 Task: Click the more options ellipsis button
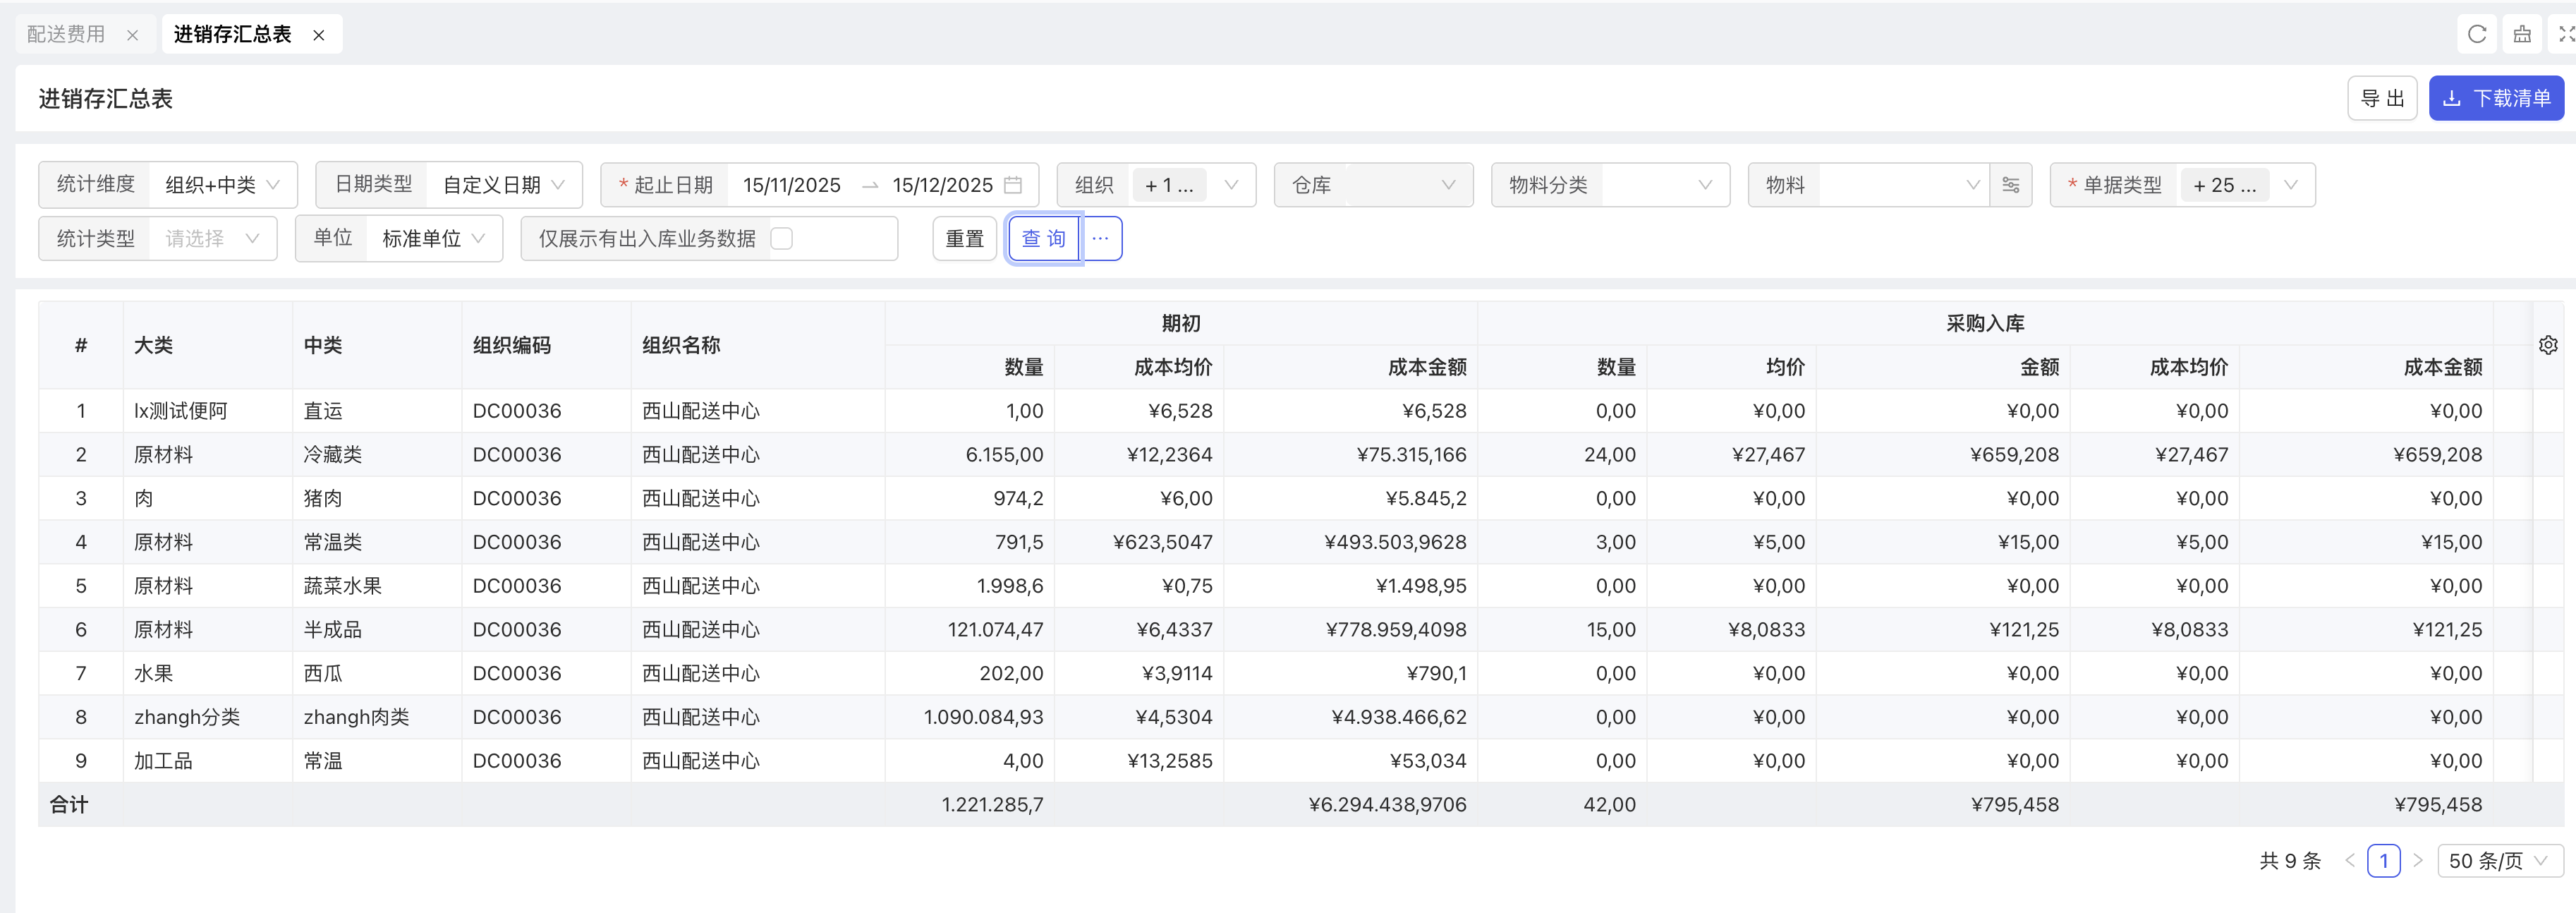point(1100,239)
